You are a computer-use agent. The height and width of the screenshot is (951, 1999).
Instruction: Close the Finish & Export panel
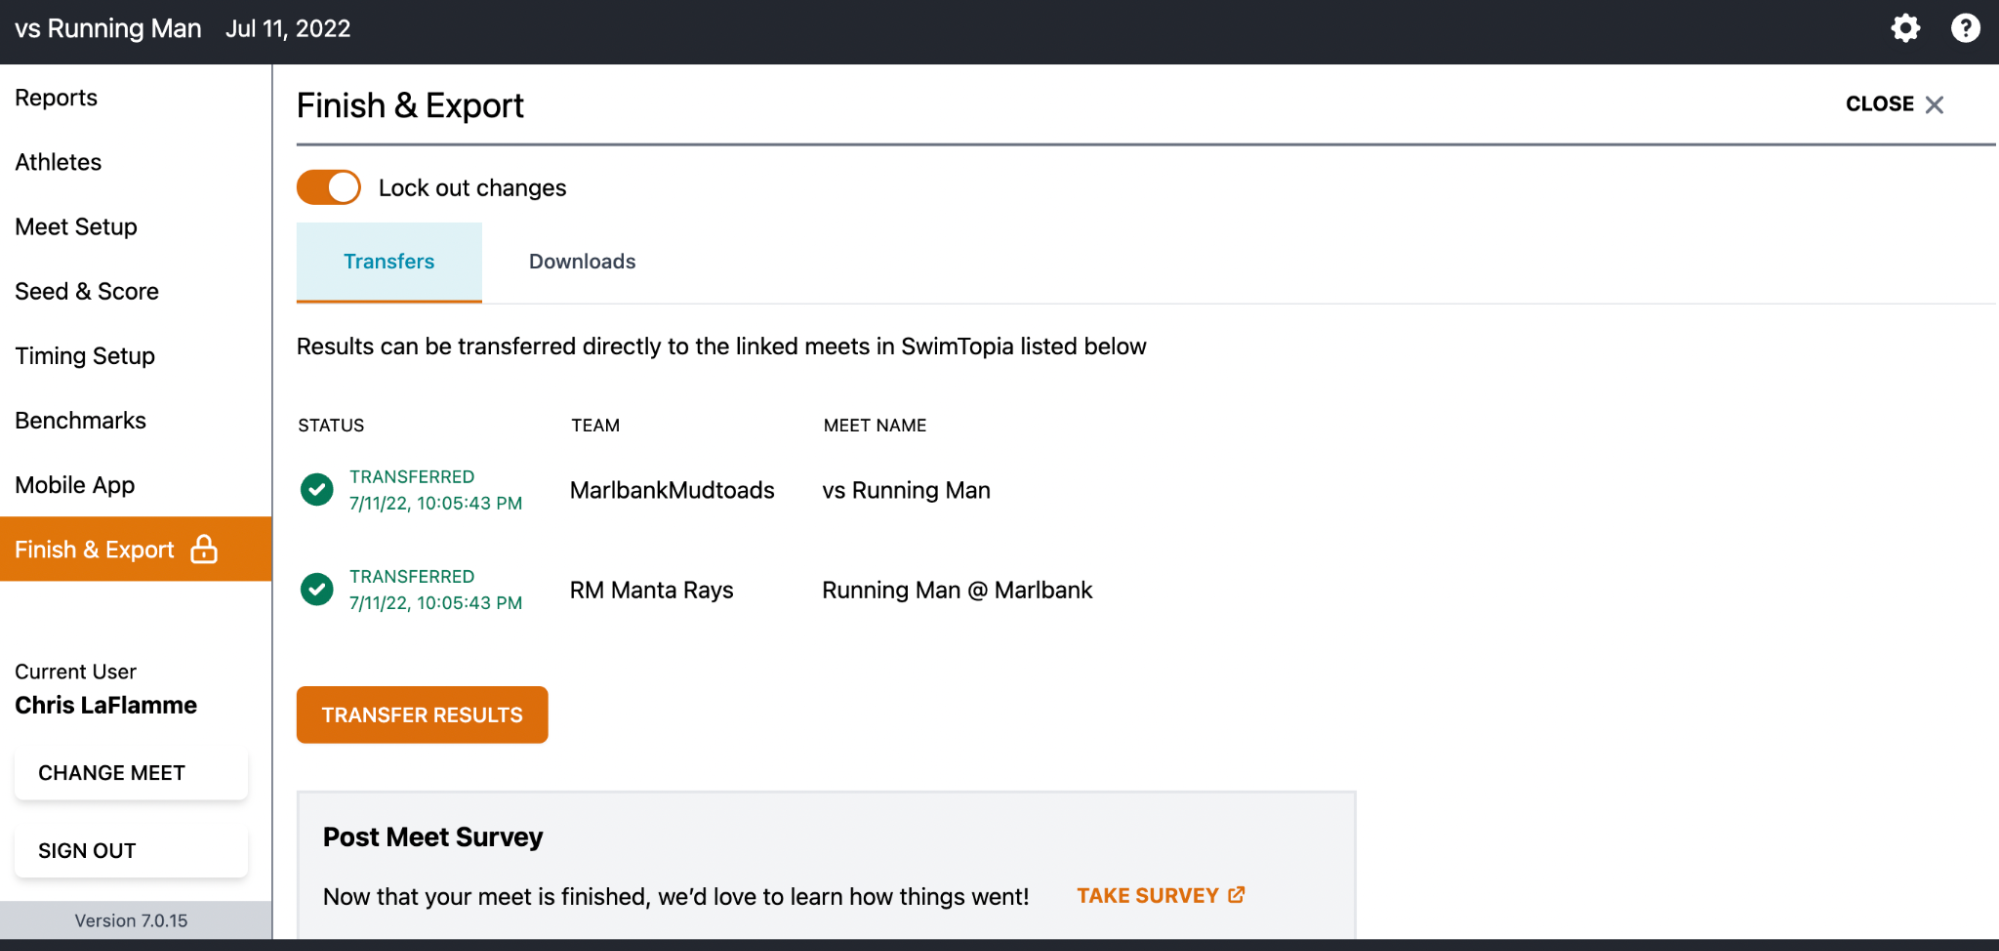pos(1894,104)
